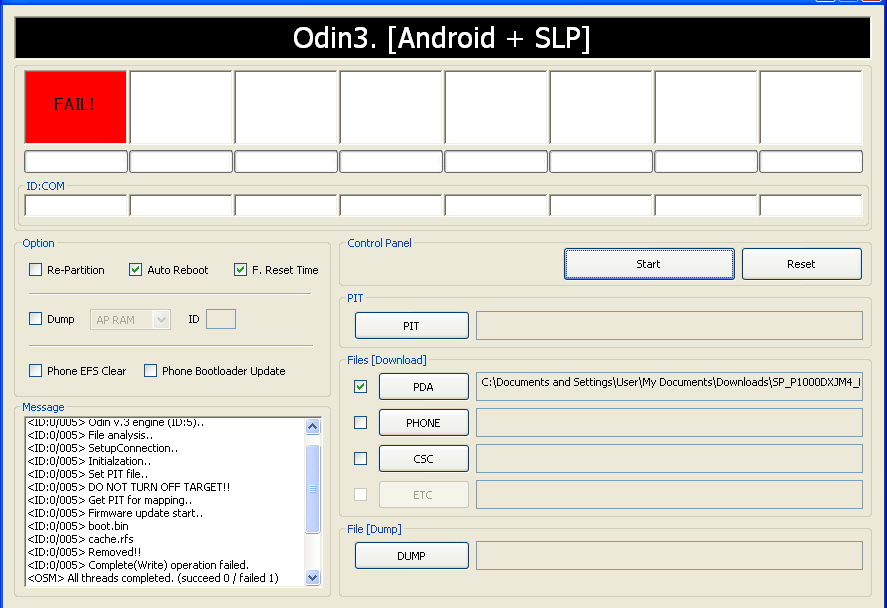Click the "File [Dump]" group label
Screen dimensions: 887x608
tap(374, 529)
